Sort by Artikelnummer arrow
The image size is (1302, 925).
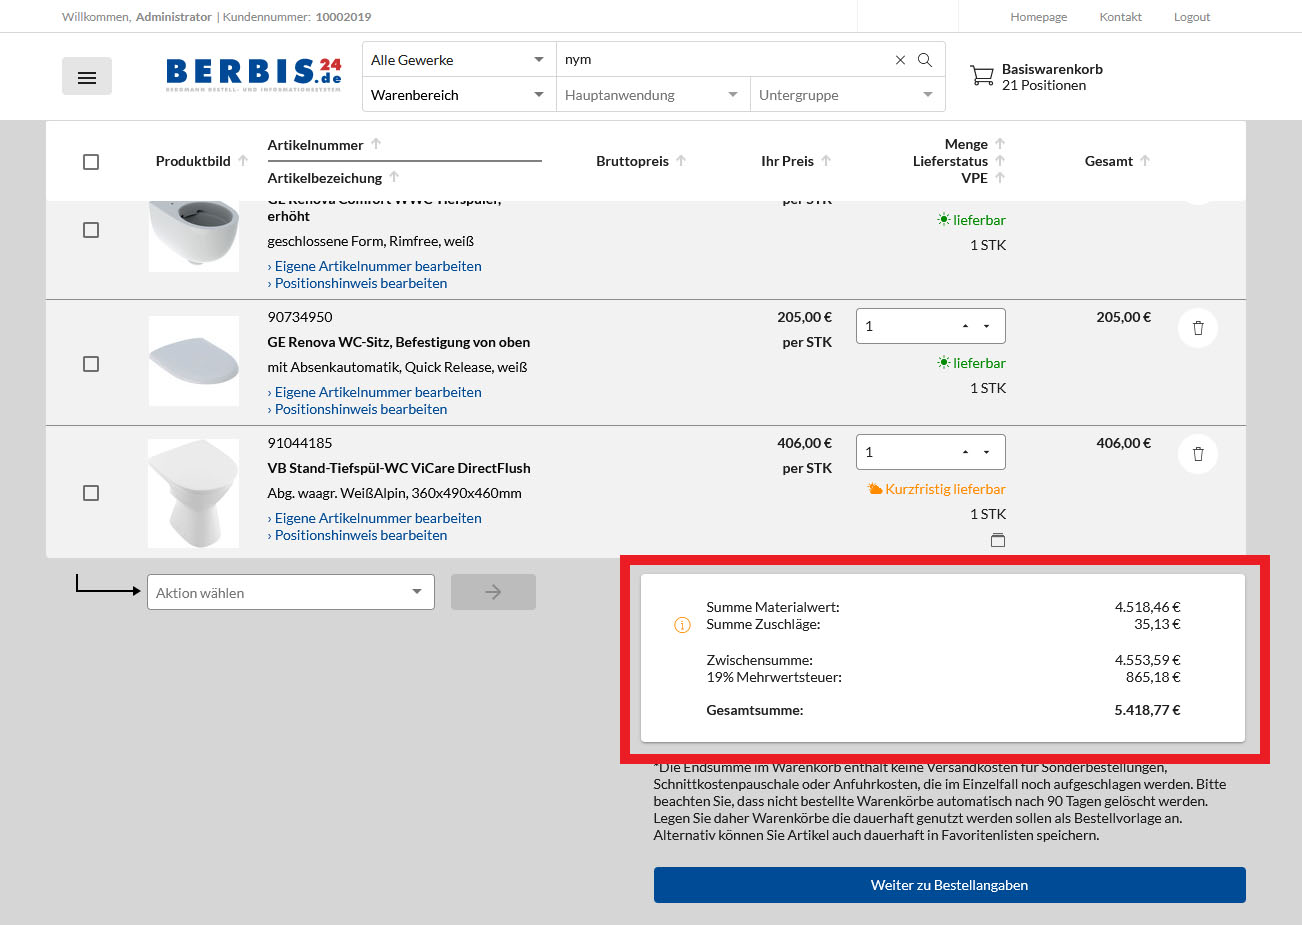coord(376,144)
